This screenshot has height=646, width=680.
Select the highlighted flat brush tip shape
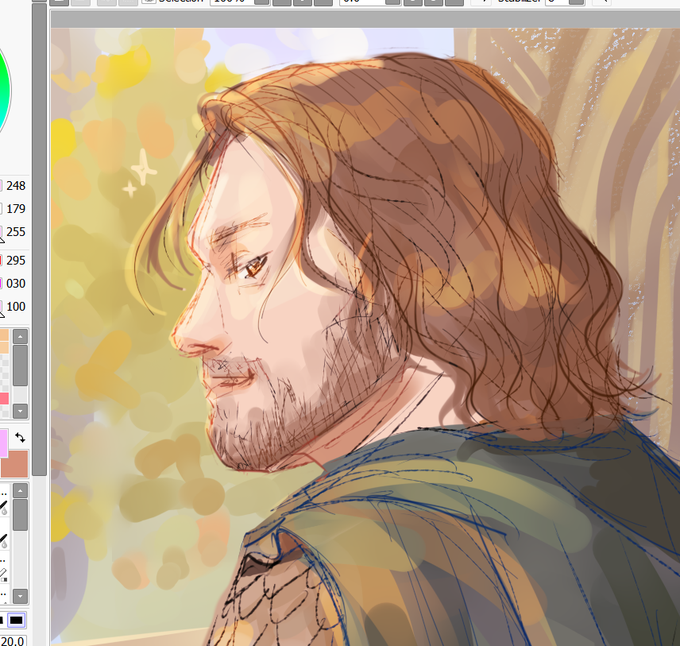(16, 620)
